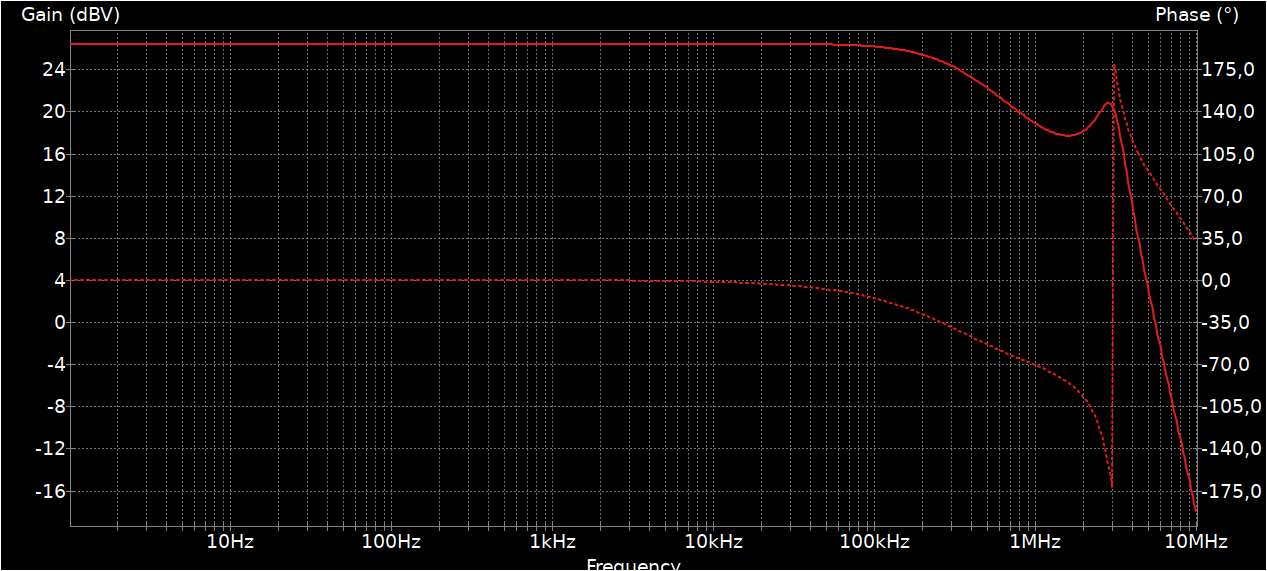
Task: Click the 0,0 phase axis value
Action: point(1217,280)
